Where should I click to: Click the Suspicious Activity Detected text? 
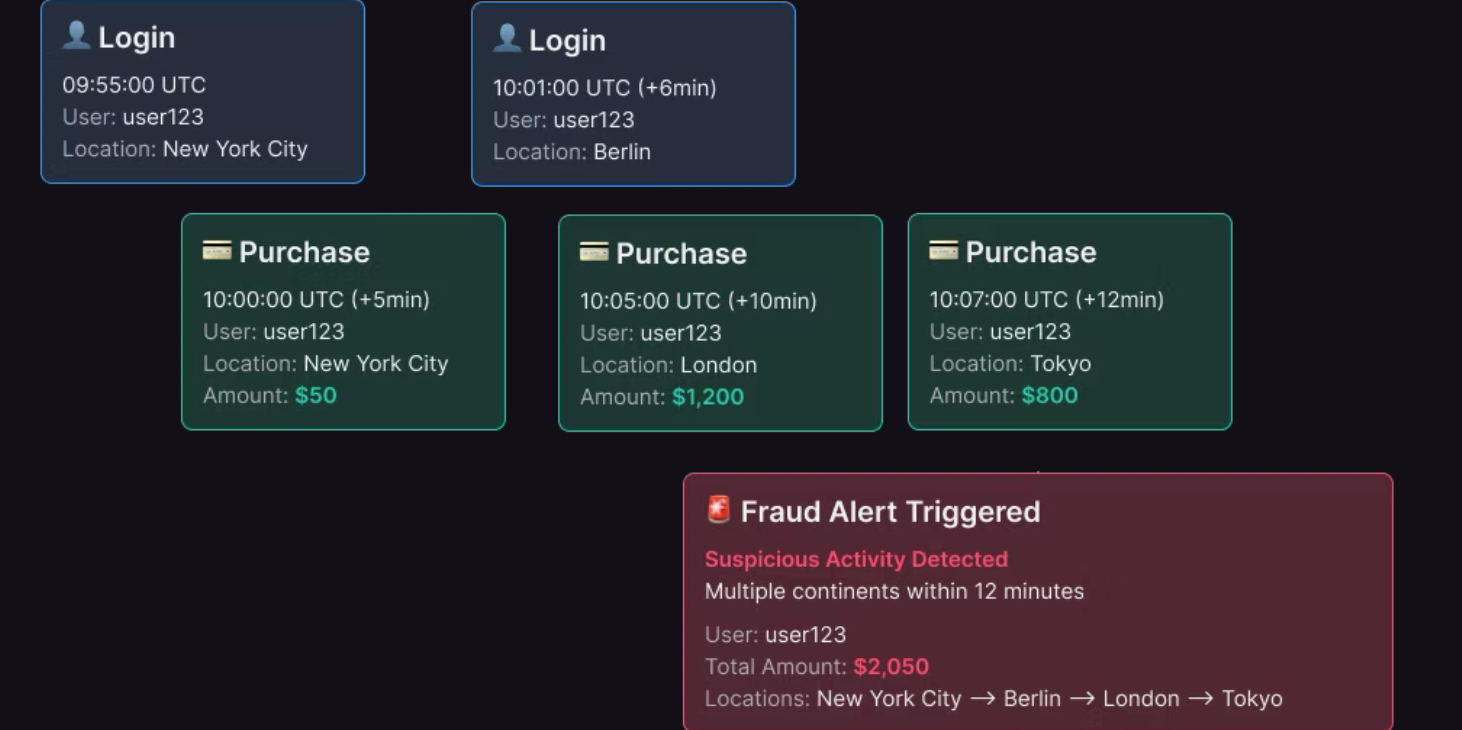pyautogui.click(x=856, y=559)
